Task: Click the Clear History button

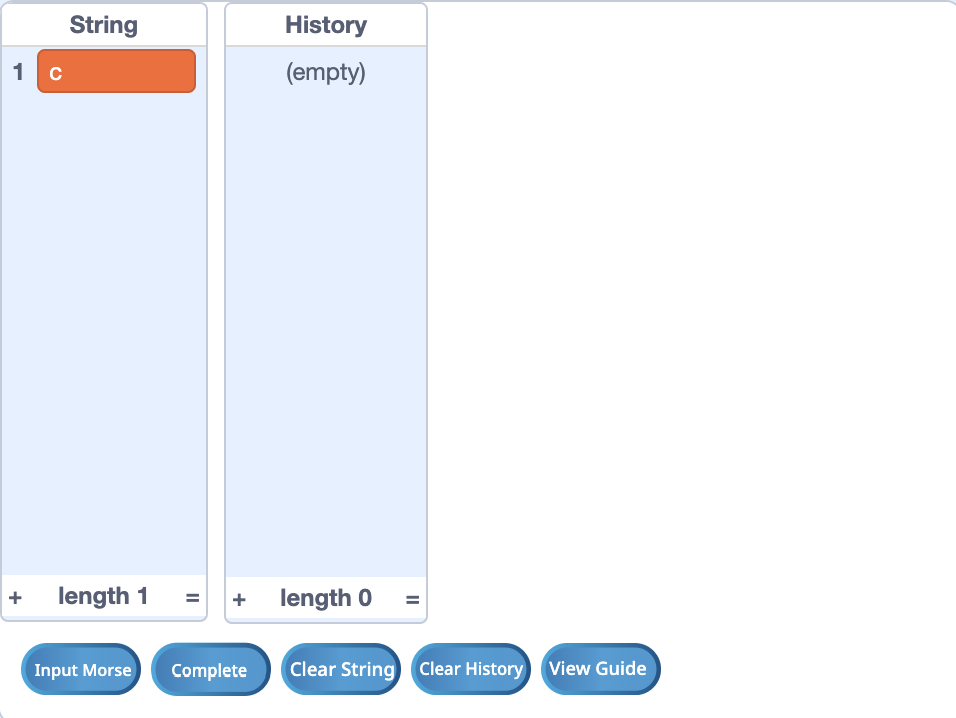Action: (471, 669)
